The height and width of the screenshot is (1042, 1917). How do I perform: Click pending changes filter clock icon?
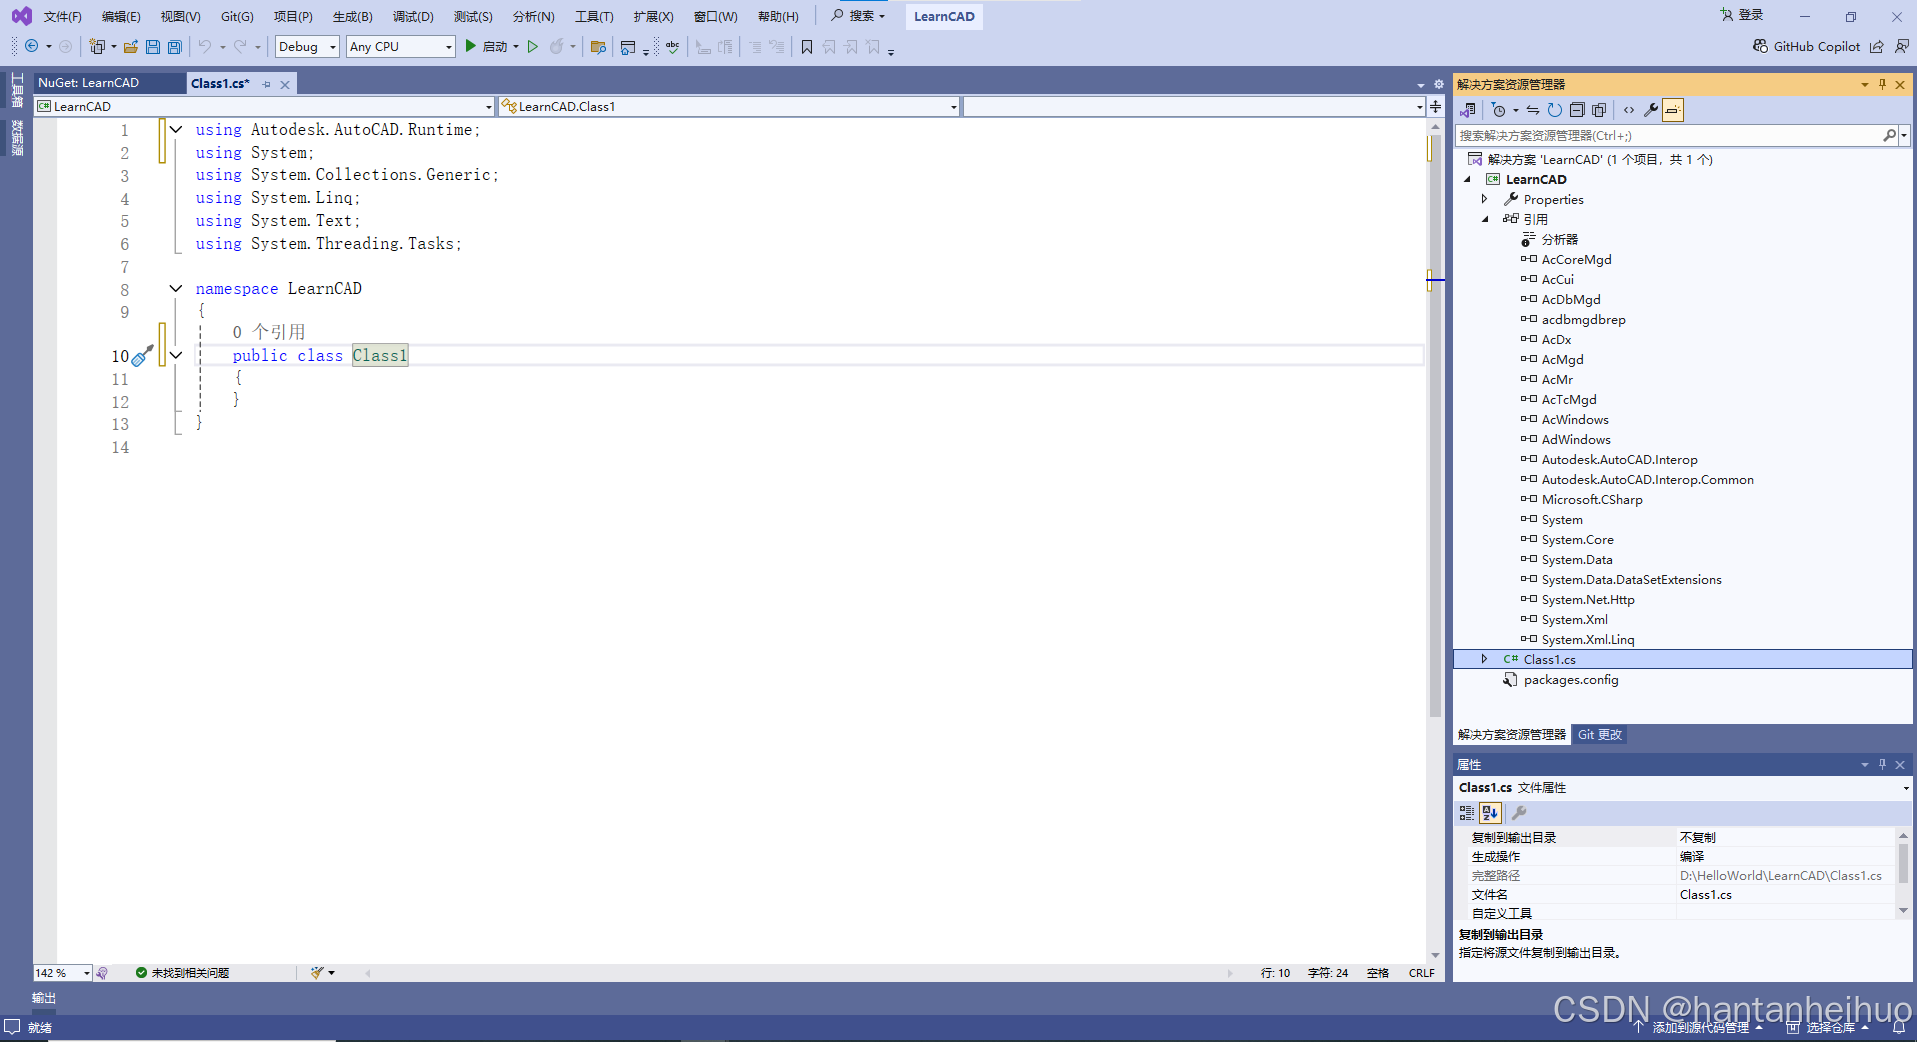[1499, 110]
